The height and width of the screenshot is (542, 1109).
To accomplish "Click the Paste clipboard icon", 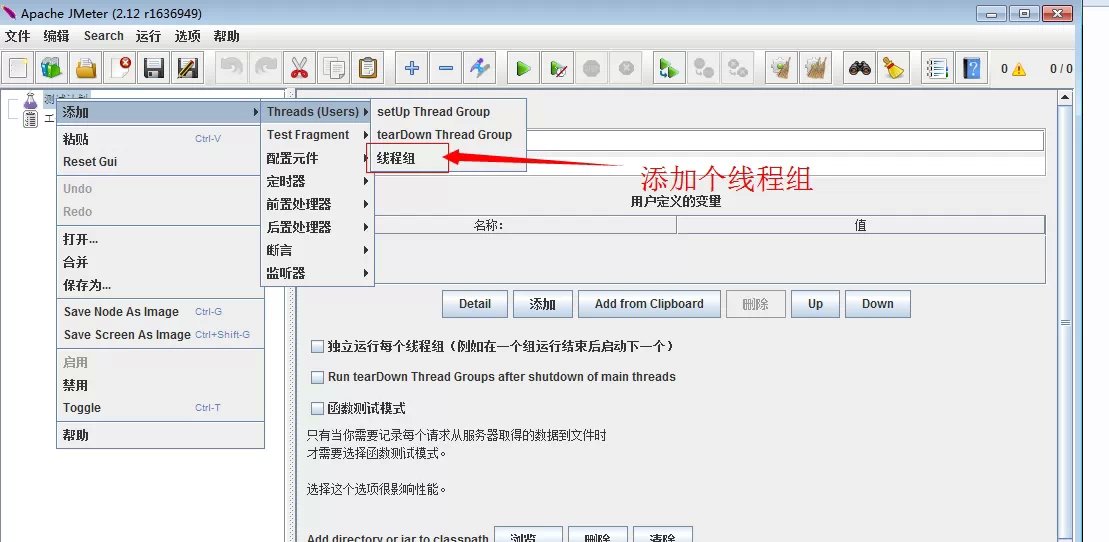I will (367, 69).
